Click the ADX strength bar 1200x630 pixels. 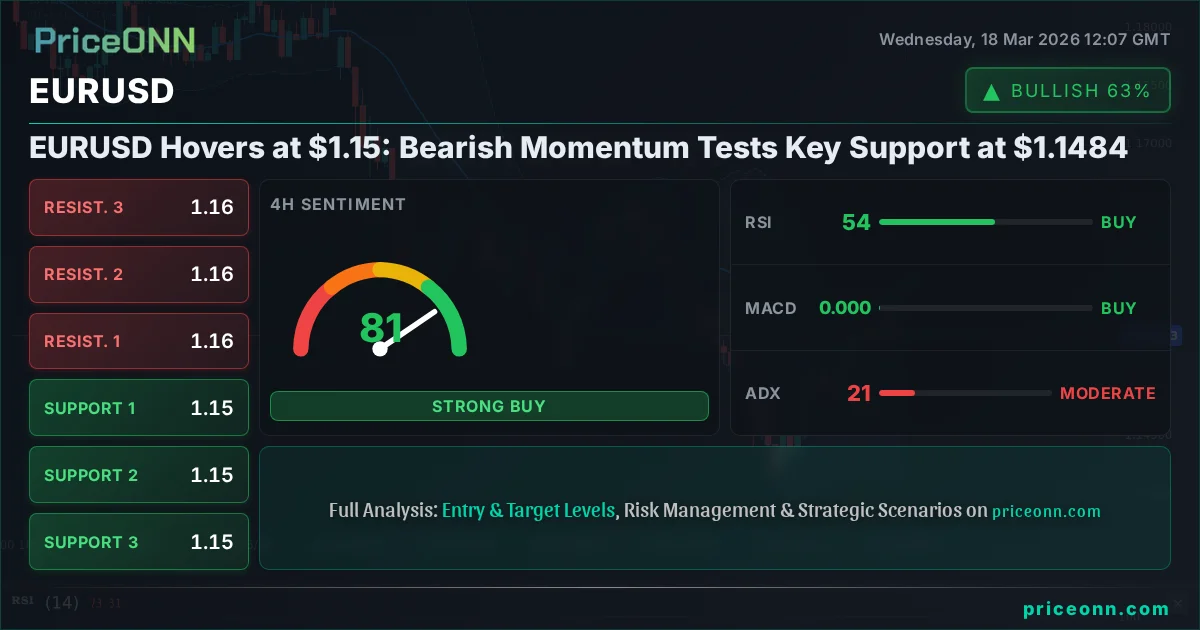pos(964,393)
